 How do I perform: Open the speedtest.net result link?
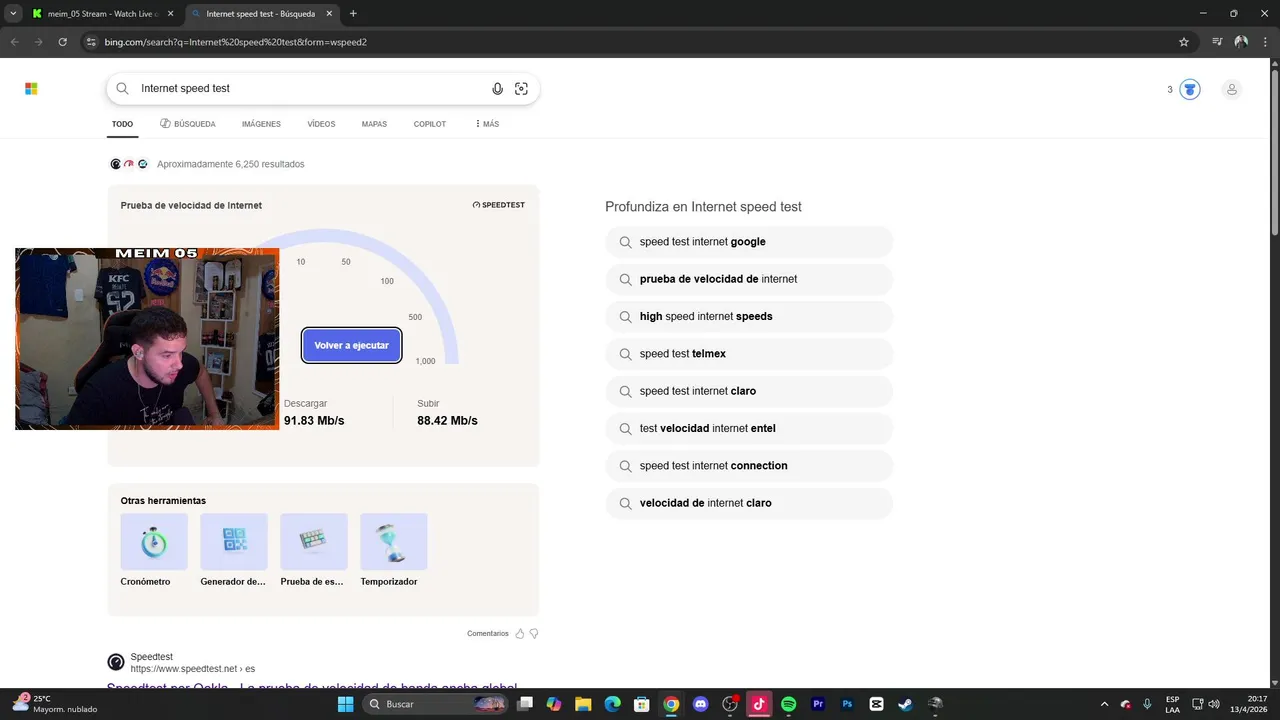(x=312, y=687)
